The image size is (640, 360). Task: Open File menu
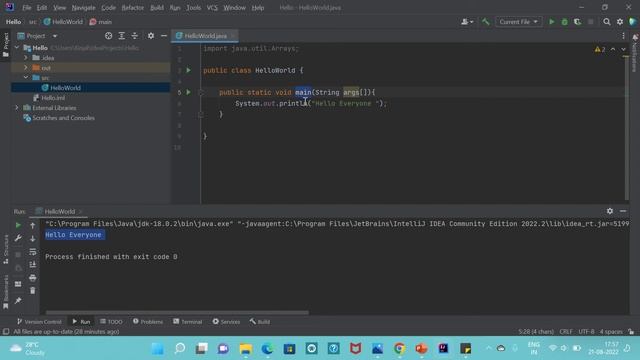(27, 8)
